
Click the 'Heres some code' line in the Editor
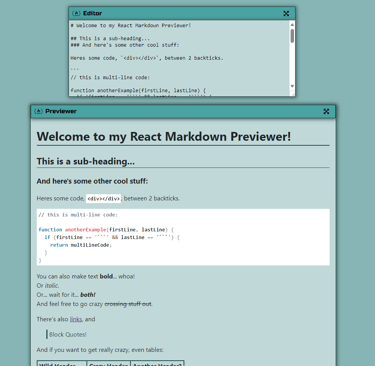[x=147, y=58]
